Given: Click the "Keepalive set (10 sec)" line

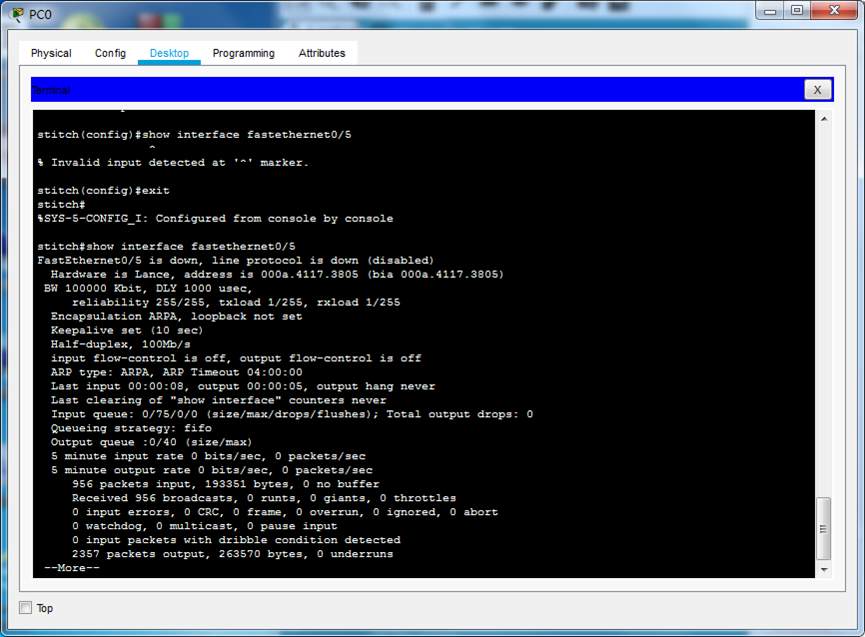Looking at the screenshot, I should [127, 330].
